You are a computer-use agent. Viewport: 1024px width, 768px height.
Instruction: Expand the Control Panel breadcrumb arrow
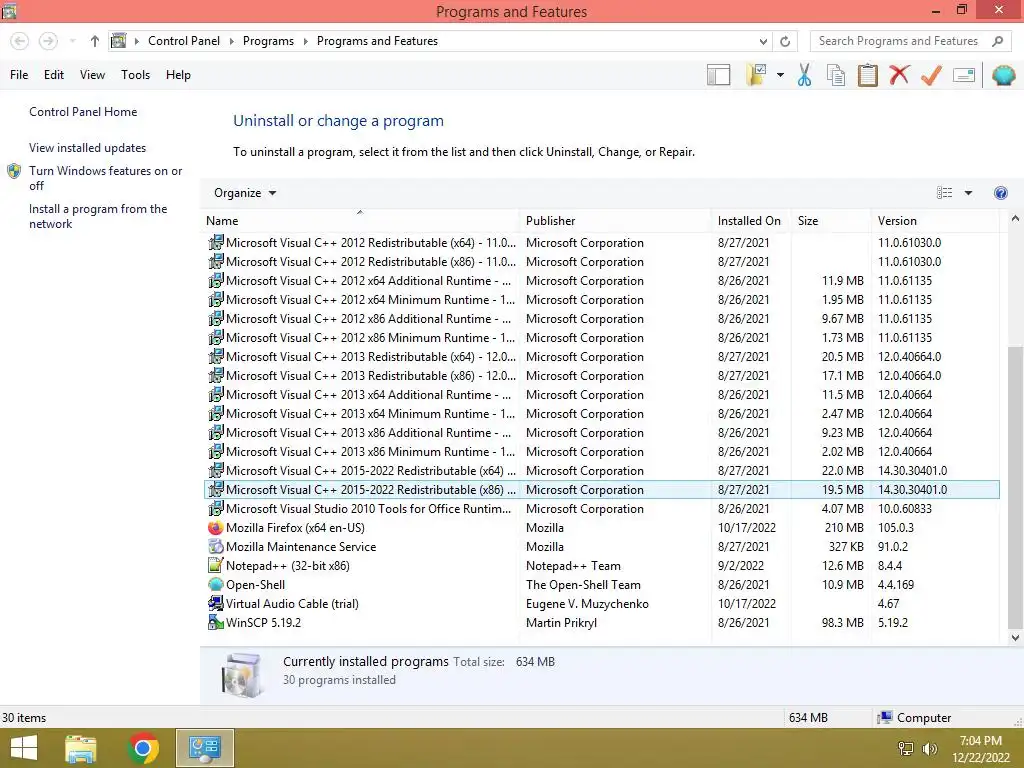click(x=231, y=41)
